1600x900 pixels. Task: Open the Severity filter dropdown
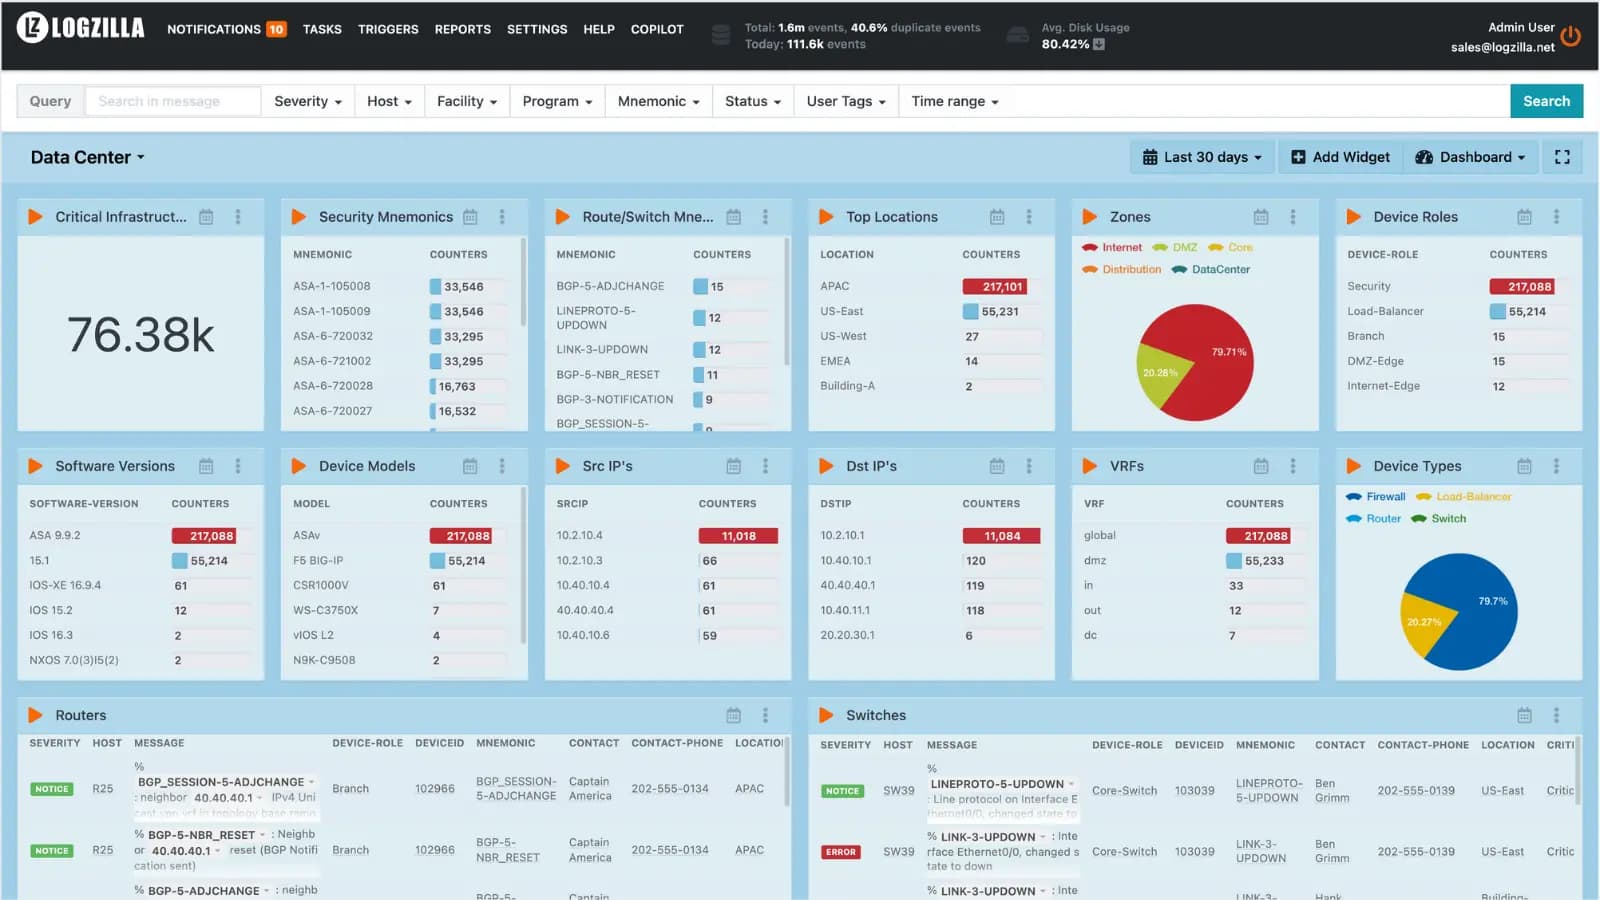(x=308, y=101)
